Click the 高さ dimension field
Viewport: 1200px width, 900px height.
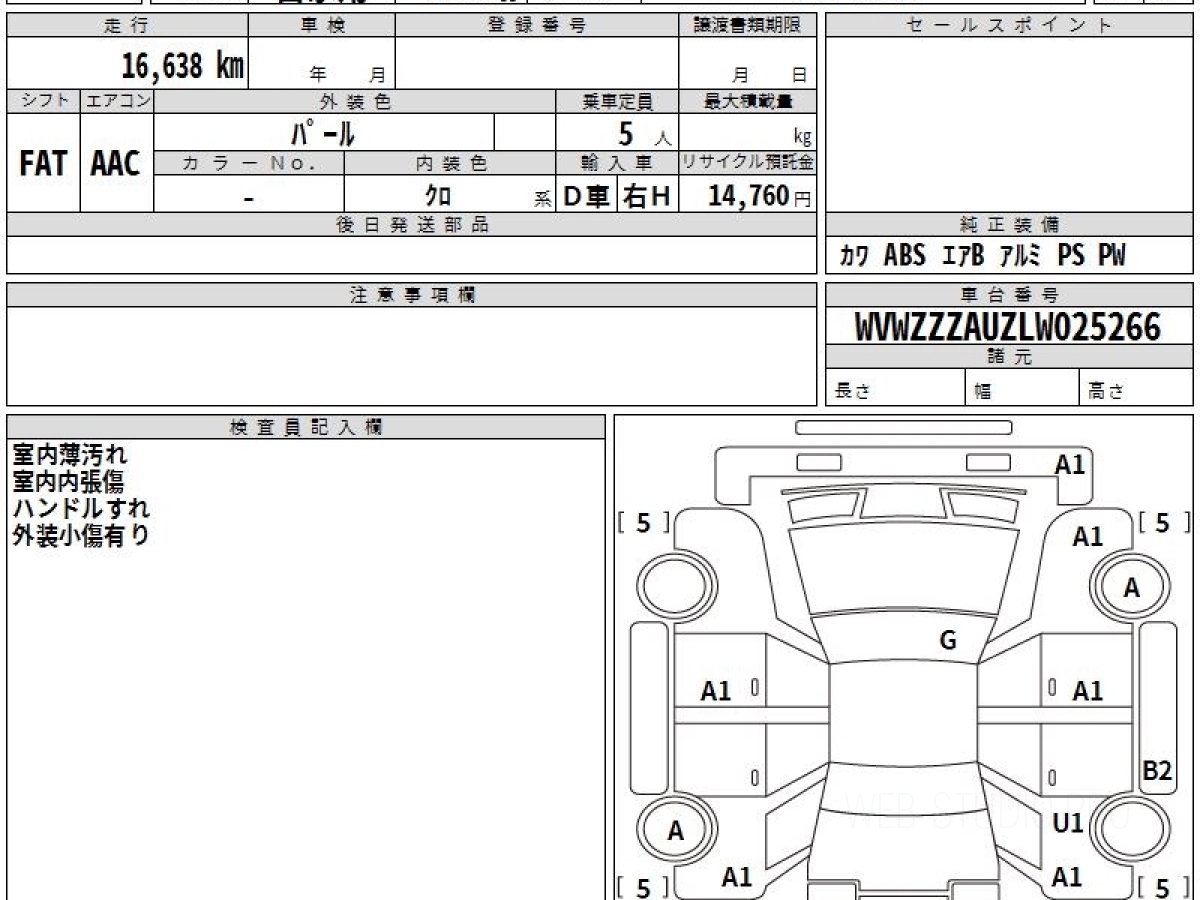[x=1137, y=388]
